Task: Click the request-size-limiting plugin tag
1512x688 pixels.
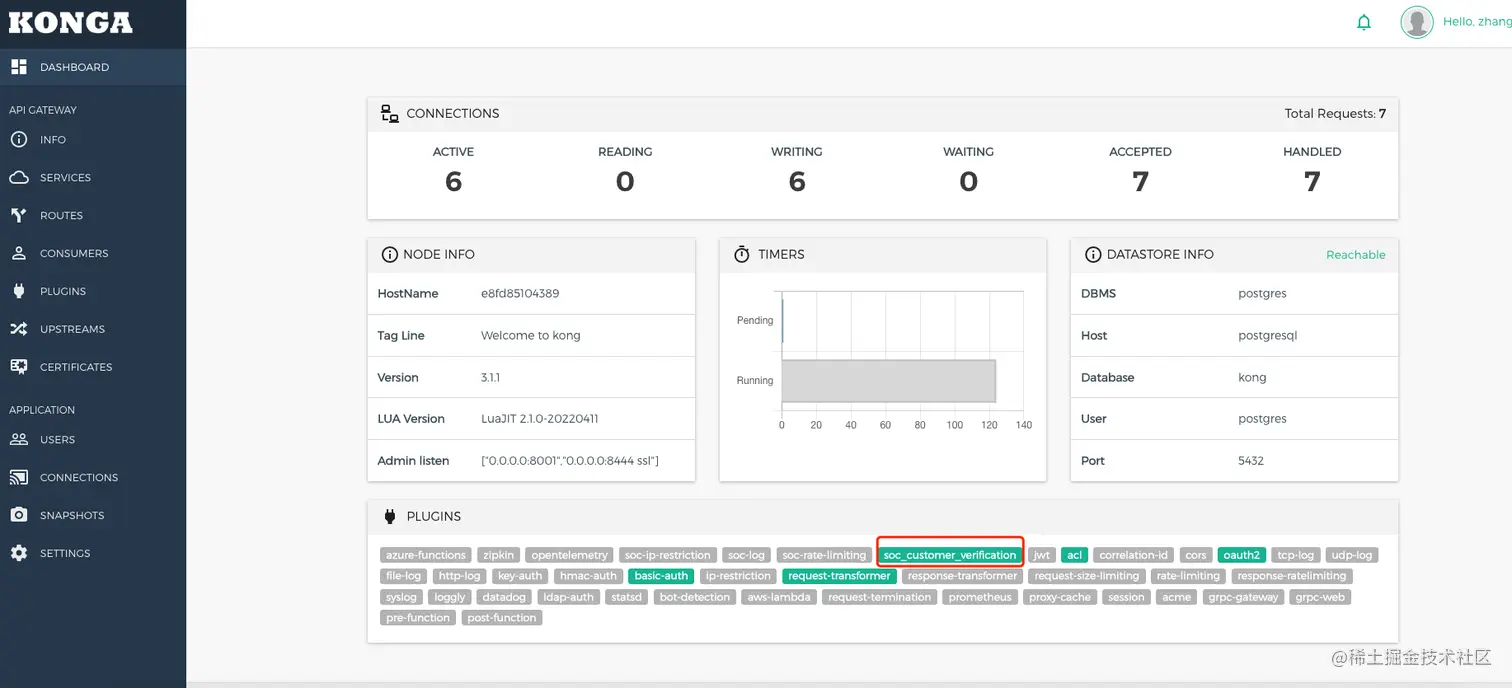Action: tap(1087, 576)
